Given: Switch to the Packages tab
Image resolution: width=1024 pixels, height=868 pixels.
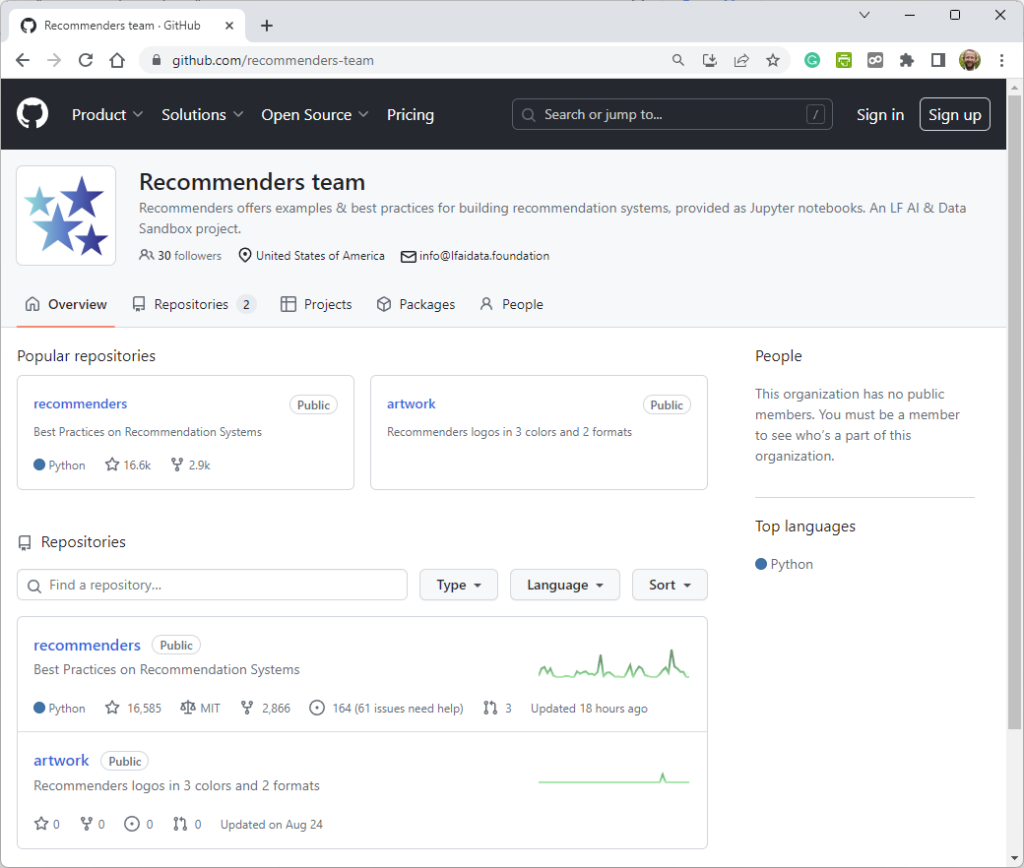Looking at the screenshot, I should [415, 304].
